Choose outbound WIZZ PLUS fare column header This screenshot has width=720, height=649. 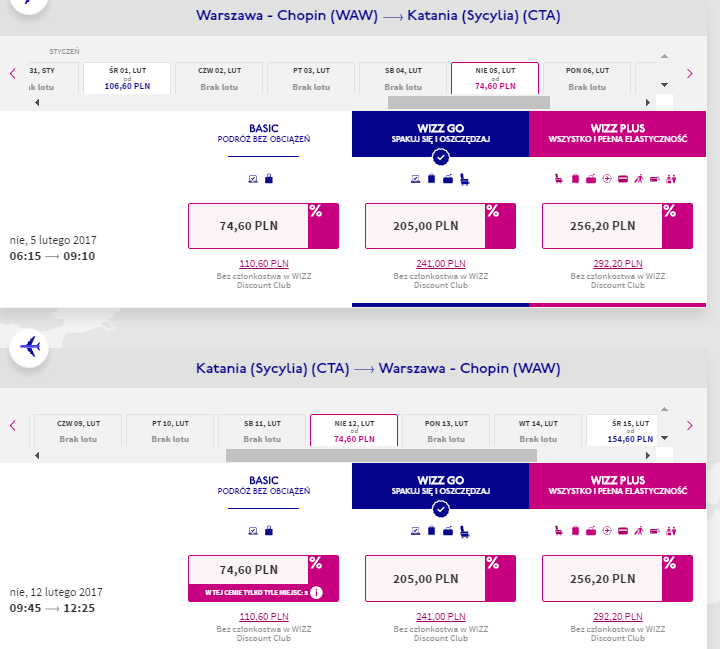click(x=618, y=134)
